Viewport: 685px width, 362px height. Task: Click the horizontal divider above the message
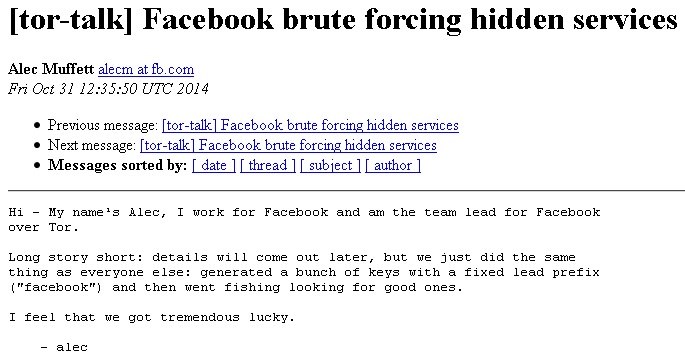tap(346, 191)
